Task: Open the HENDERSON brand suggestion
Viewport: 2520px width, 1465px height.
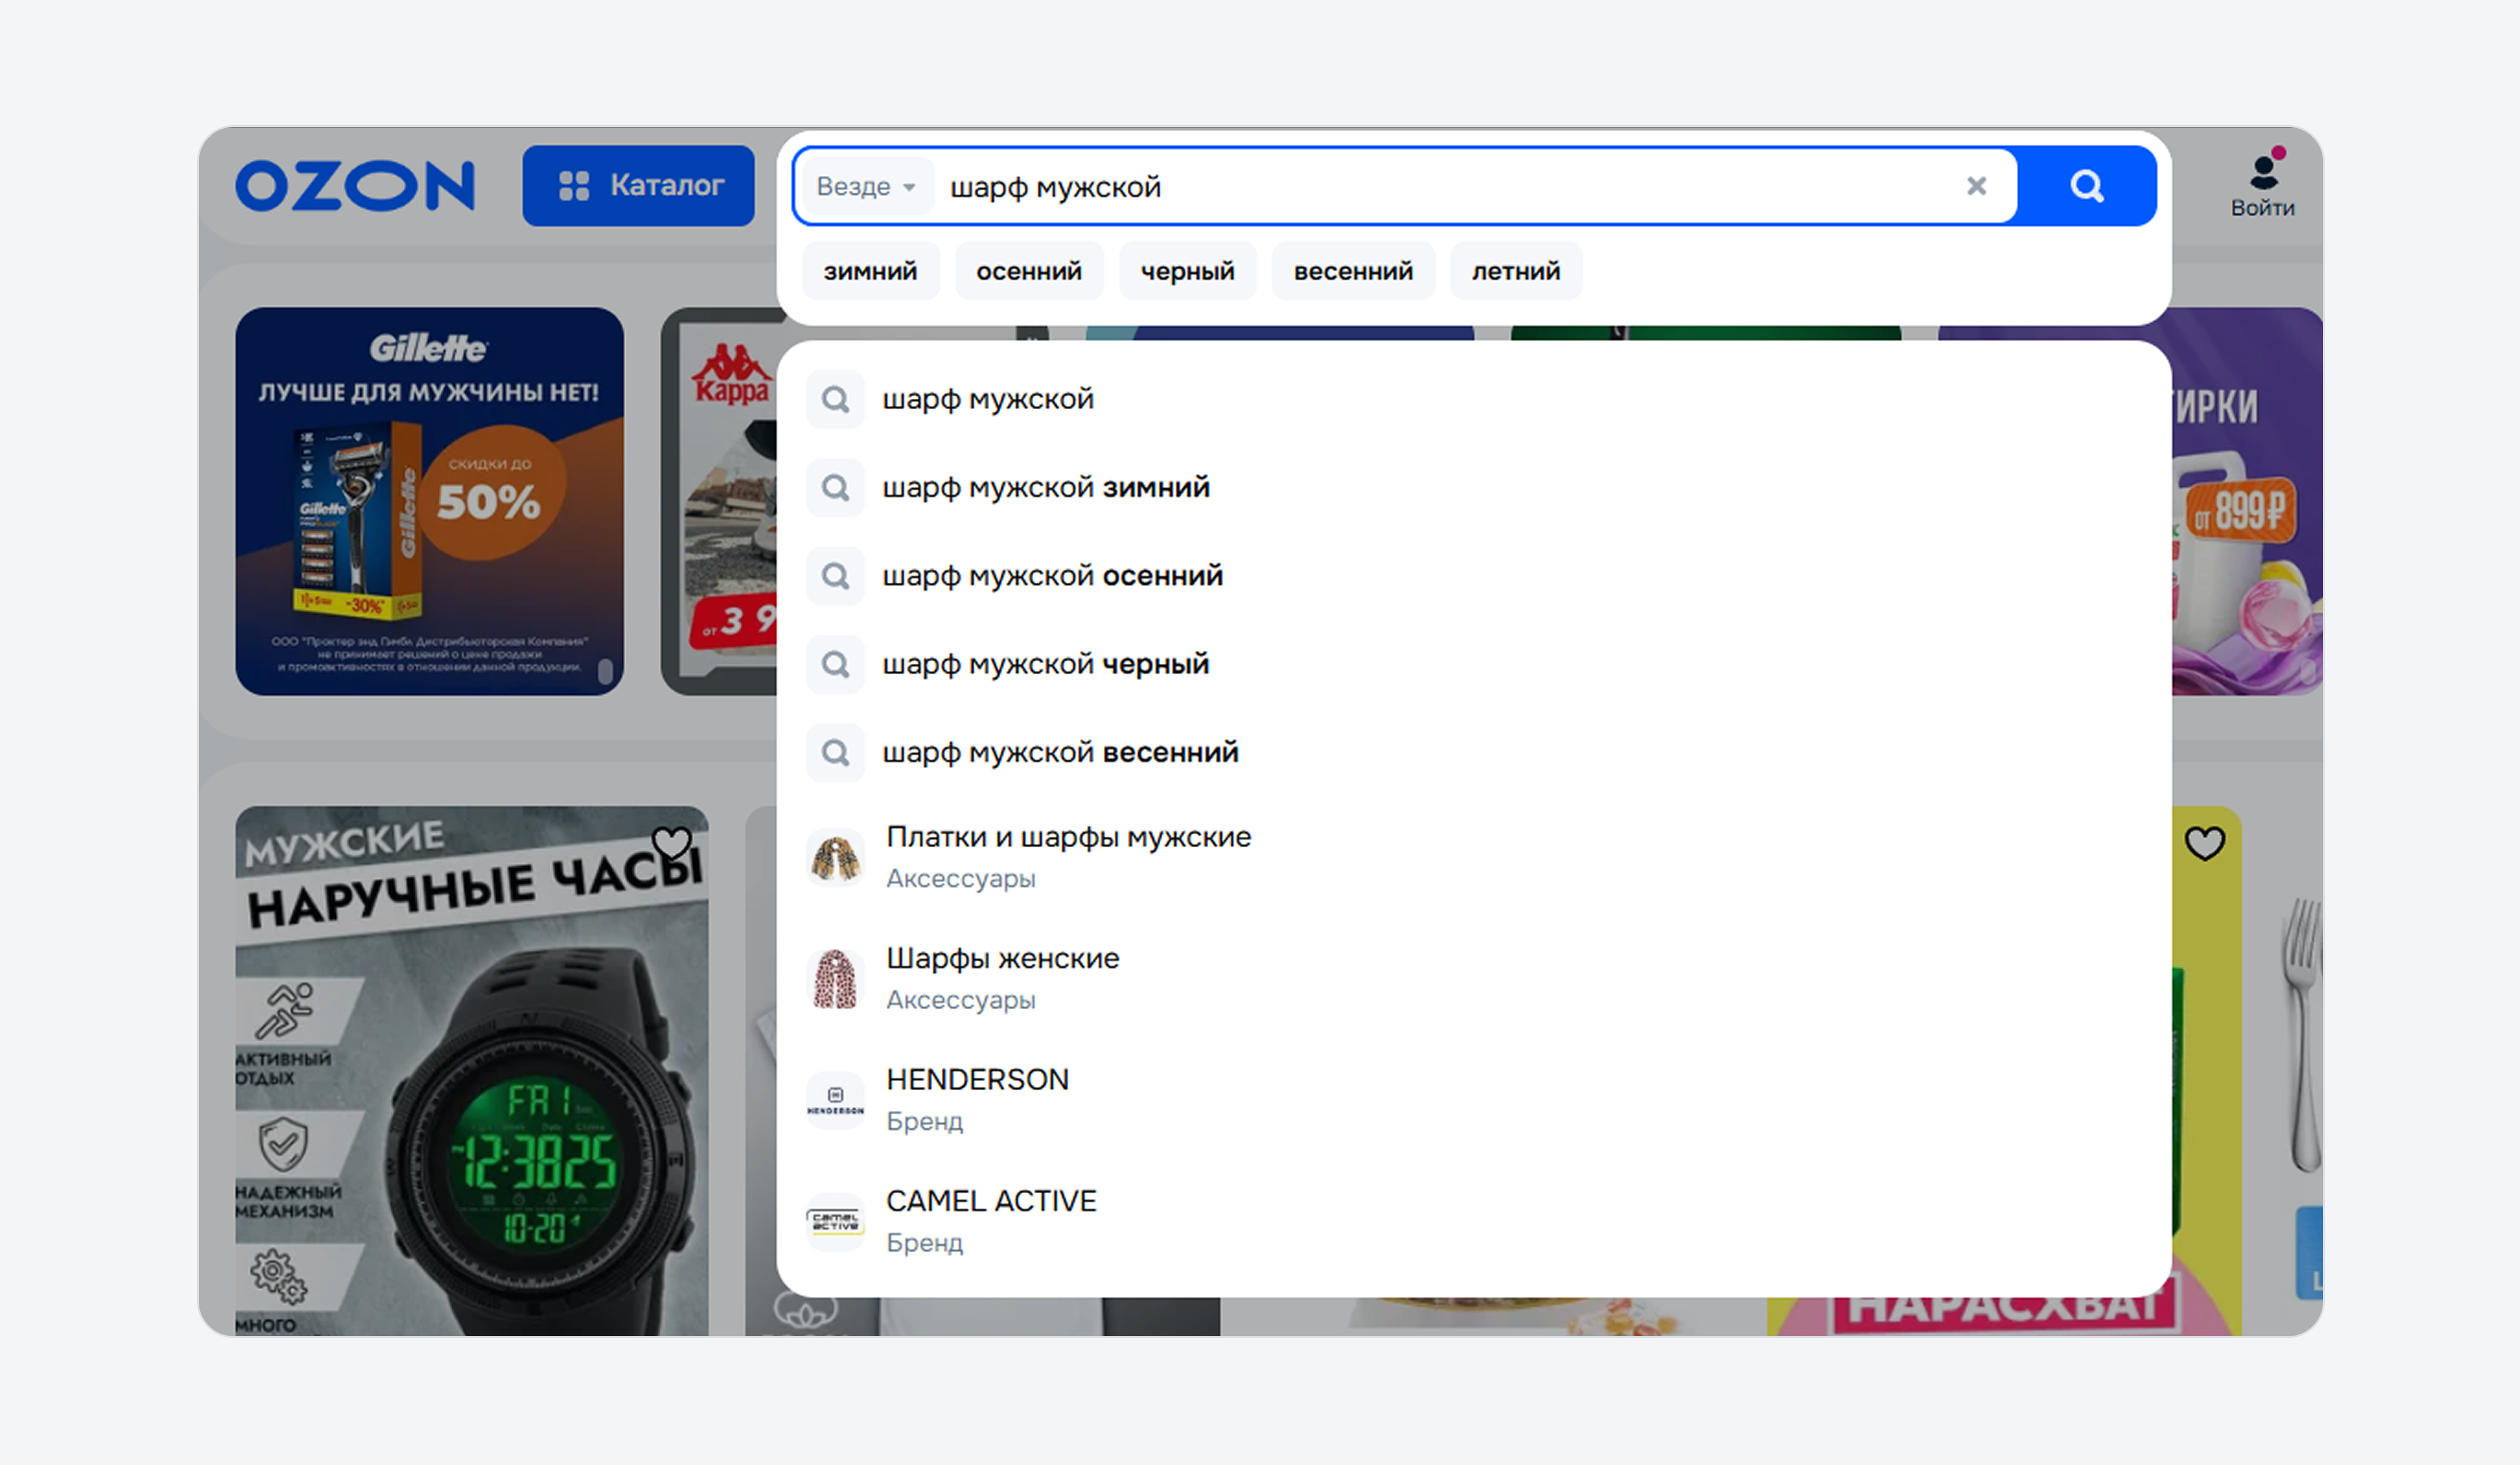Action: [x=1474, y=1100]
